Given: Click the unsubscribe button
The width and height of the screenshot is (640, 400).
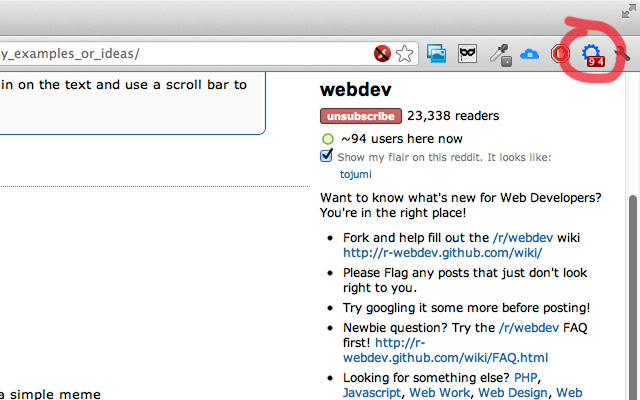Looking at the screenshot, I should click(361, 116).
